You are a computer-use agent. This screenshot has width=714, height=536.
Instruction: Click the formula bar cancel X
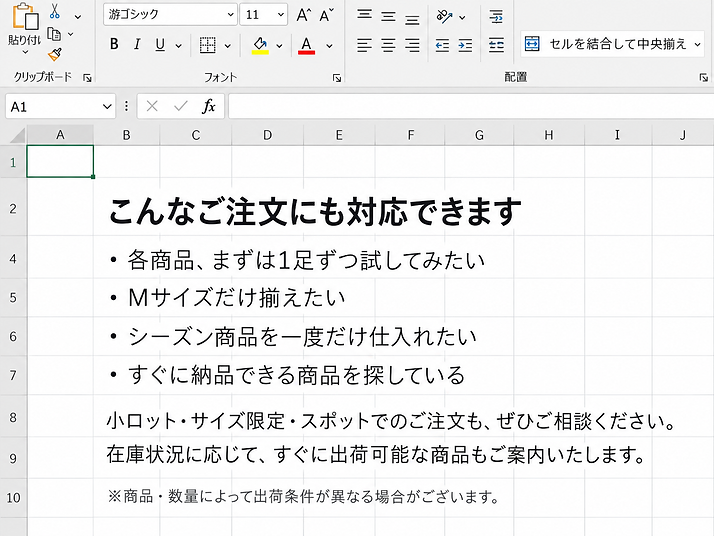152,106
